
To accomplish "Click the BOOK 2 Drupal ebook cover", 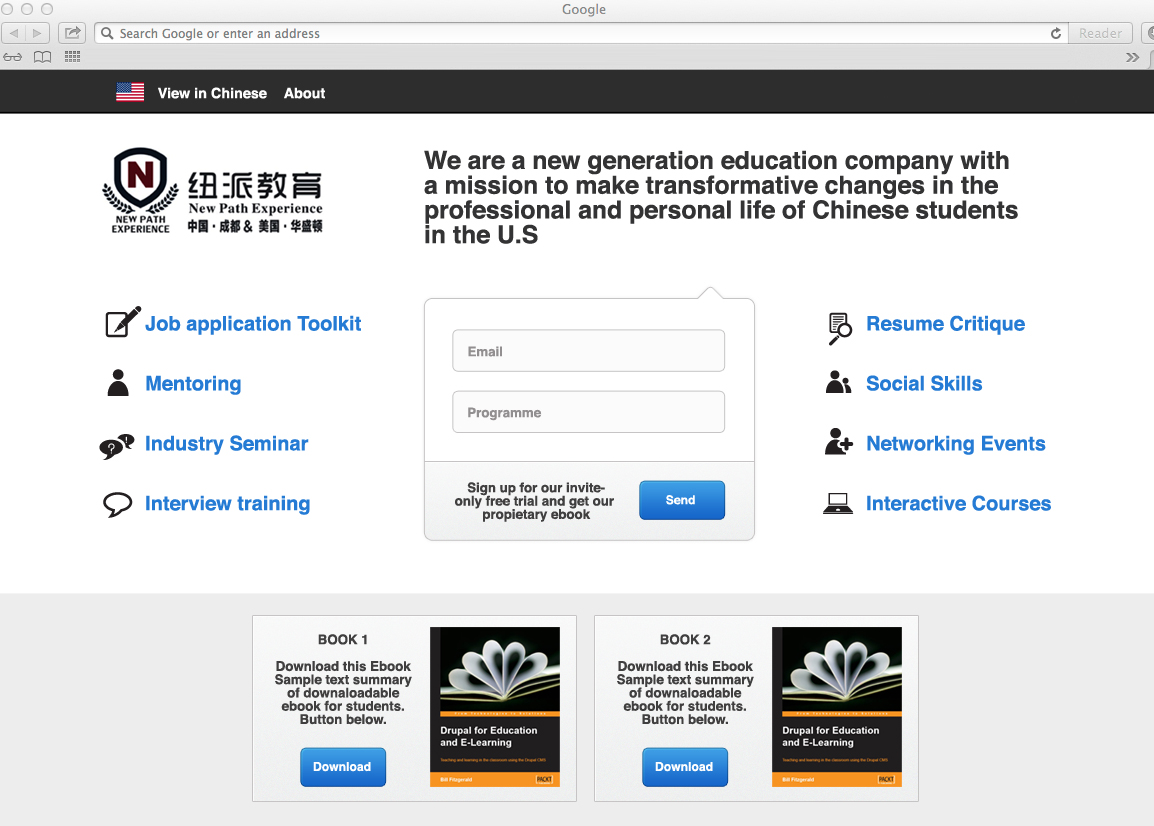I will coord(837,707).
